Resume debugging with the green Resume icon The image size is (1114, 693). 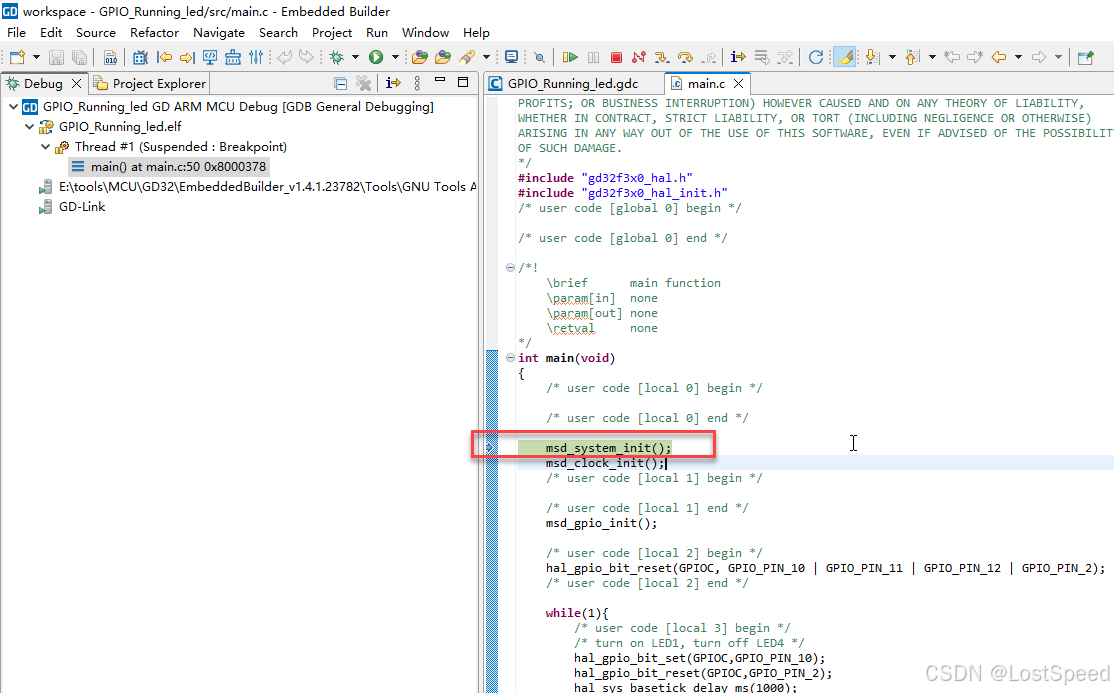point(571,57)
